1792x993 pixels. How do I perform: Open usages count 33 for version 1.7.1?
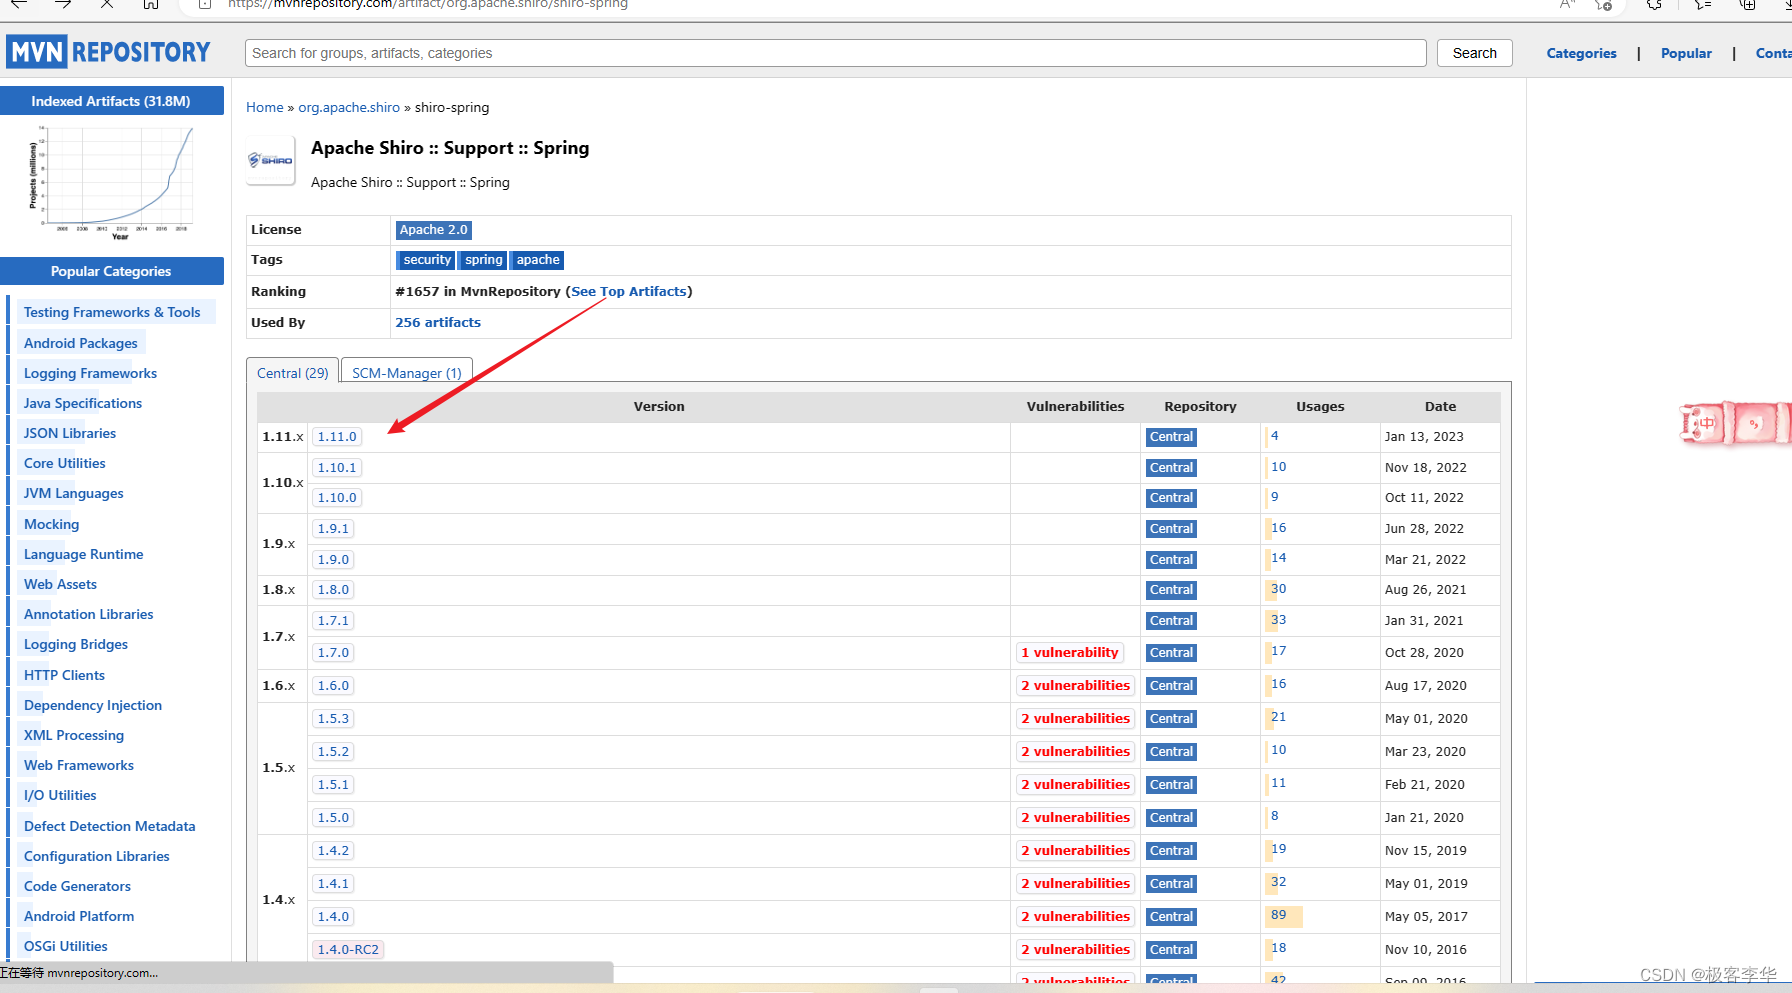click(x=1278, y=620)
